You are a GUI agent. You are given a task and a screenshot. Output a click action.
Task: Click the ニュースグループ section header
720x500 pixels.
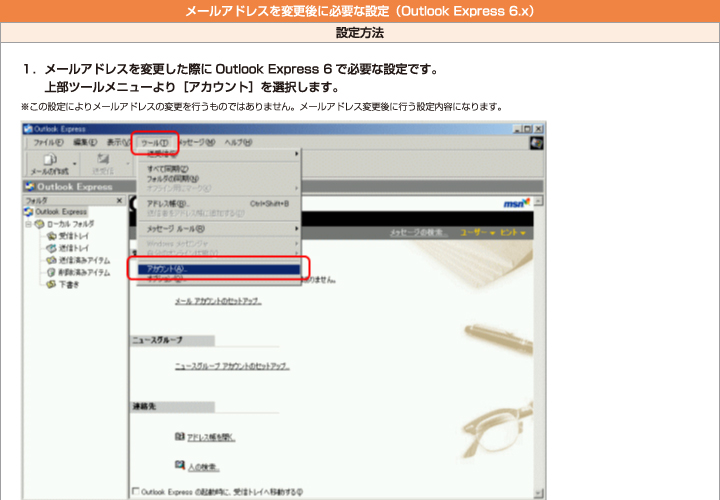173,341
